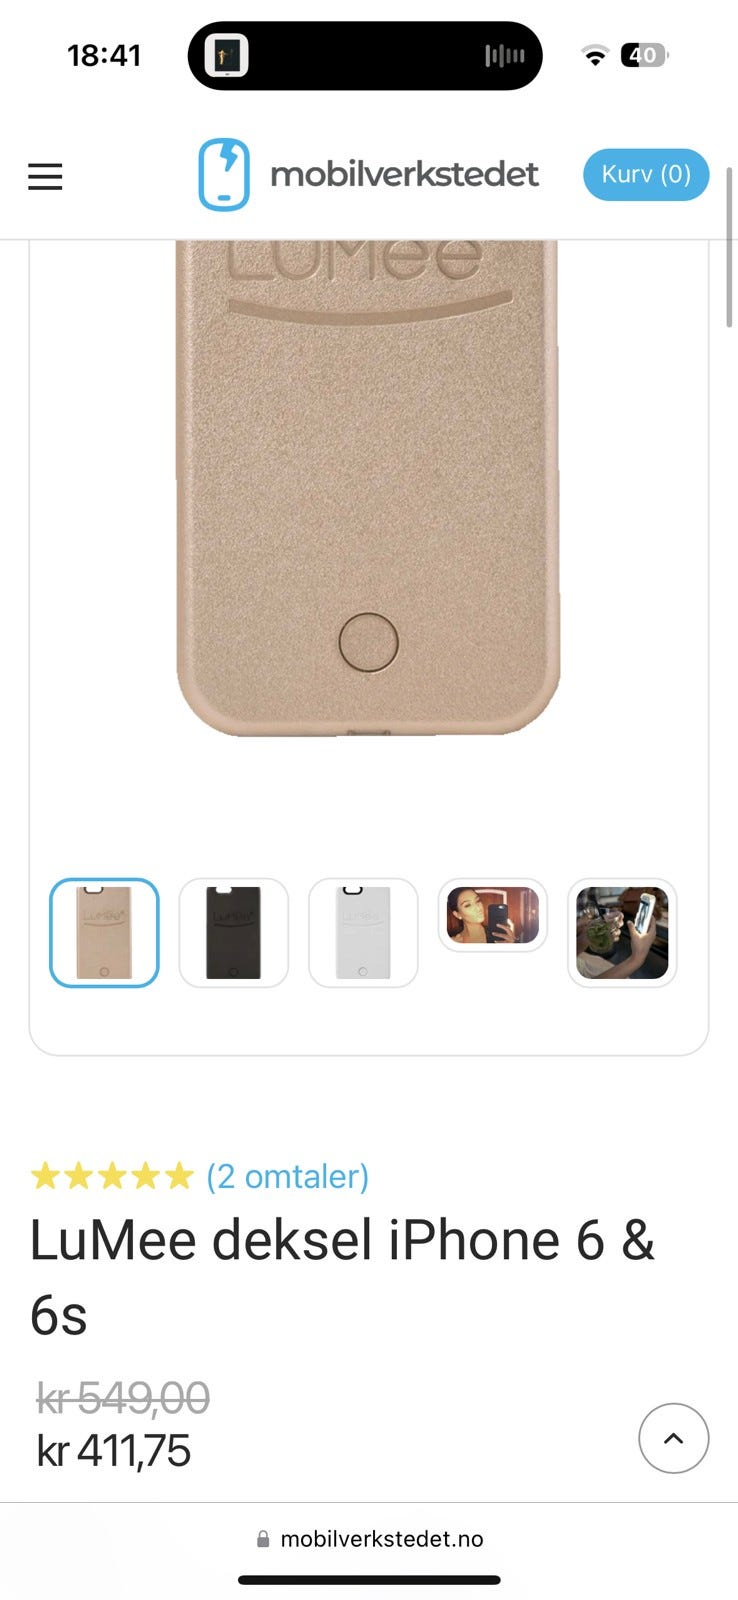Screen dimensions: 738x1600
Task: Select the gold LuMee case thumbnail
Action: [104, 933]
